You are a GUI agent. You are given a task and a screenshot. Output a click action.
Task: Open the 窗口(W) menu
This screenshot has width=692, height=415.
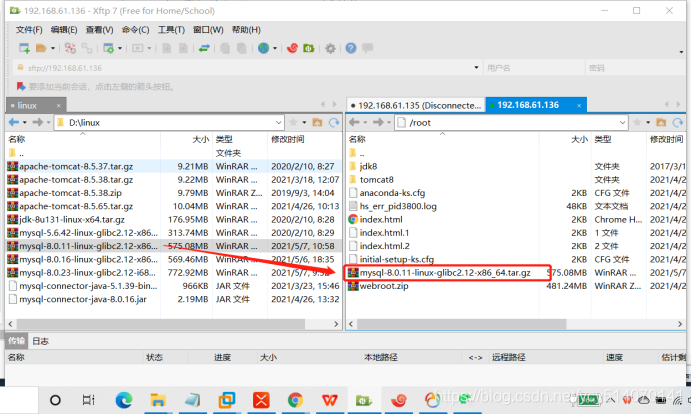coord(208,30)
